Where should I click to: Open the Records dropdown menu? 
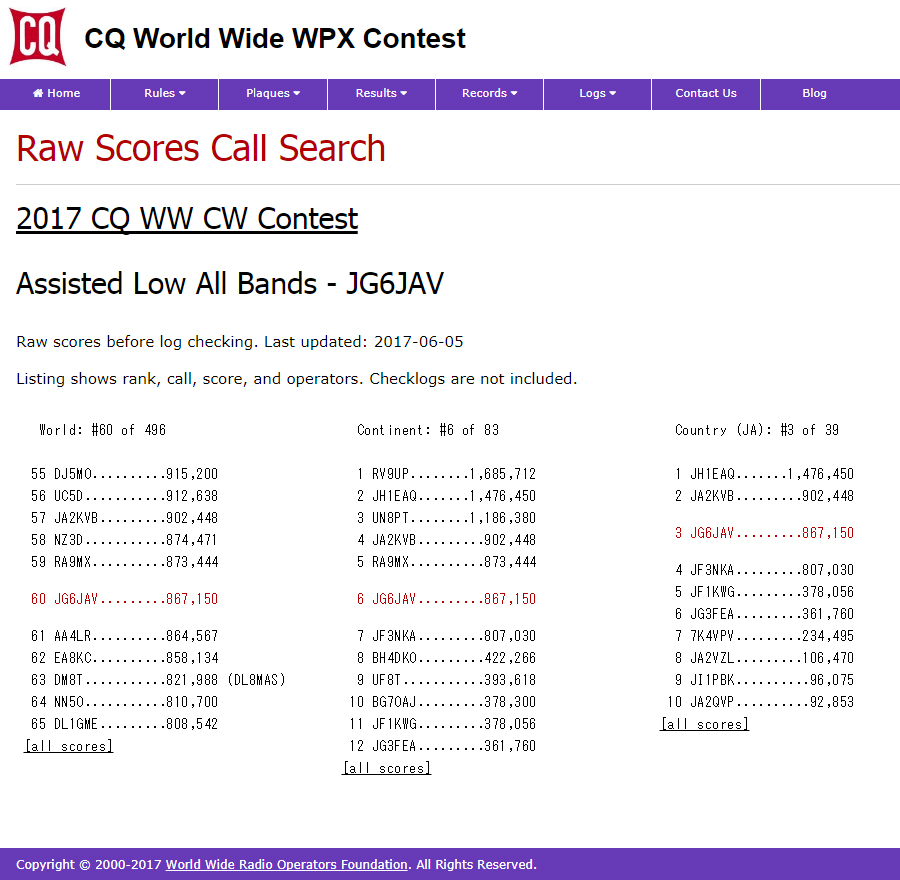(489, 93)
